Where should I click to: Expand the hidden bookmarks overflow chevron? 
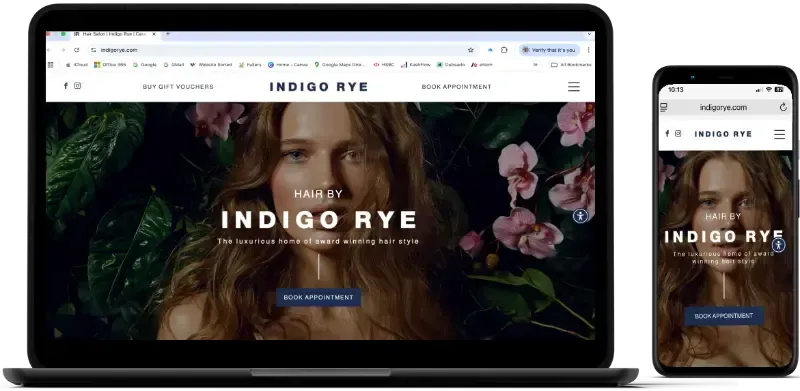point(535,65)
